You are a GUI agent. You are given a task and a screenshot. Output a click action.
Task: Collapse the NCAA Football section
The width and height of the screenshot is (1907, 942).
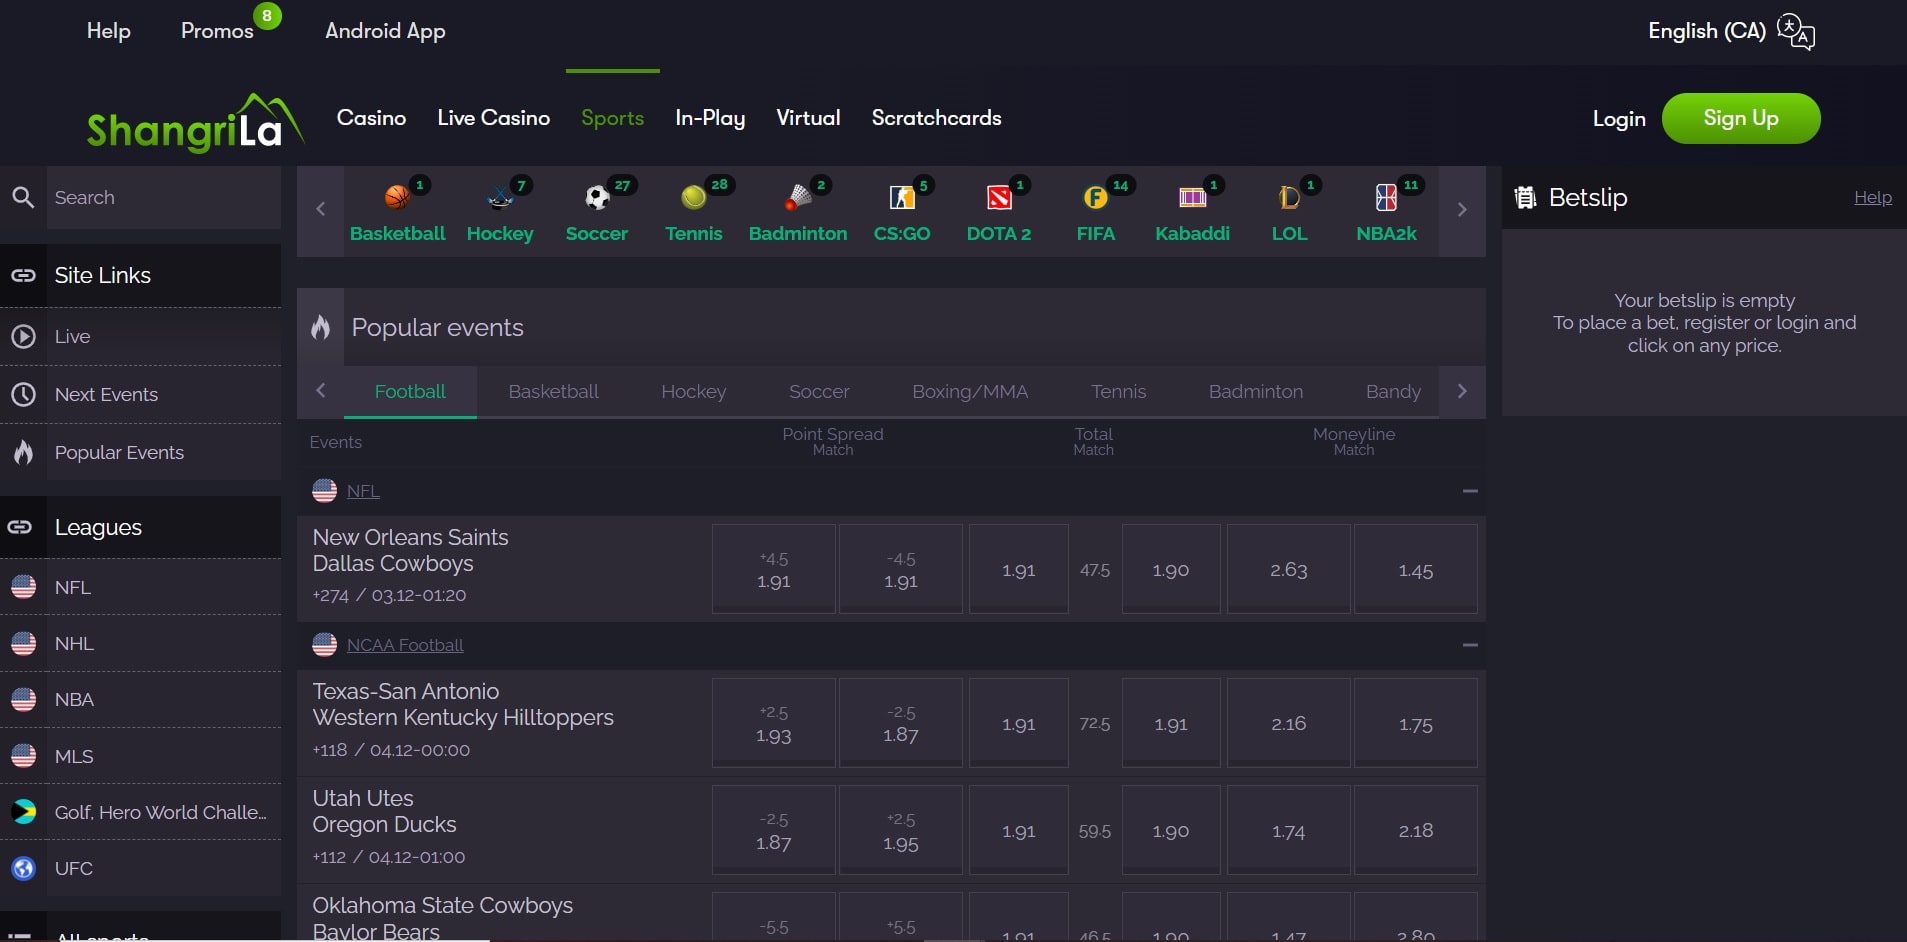pos(1470,645)
